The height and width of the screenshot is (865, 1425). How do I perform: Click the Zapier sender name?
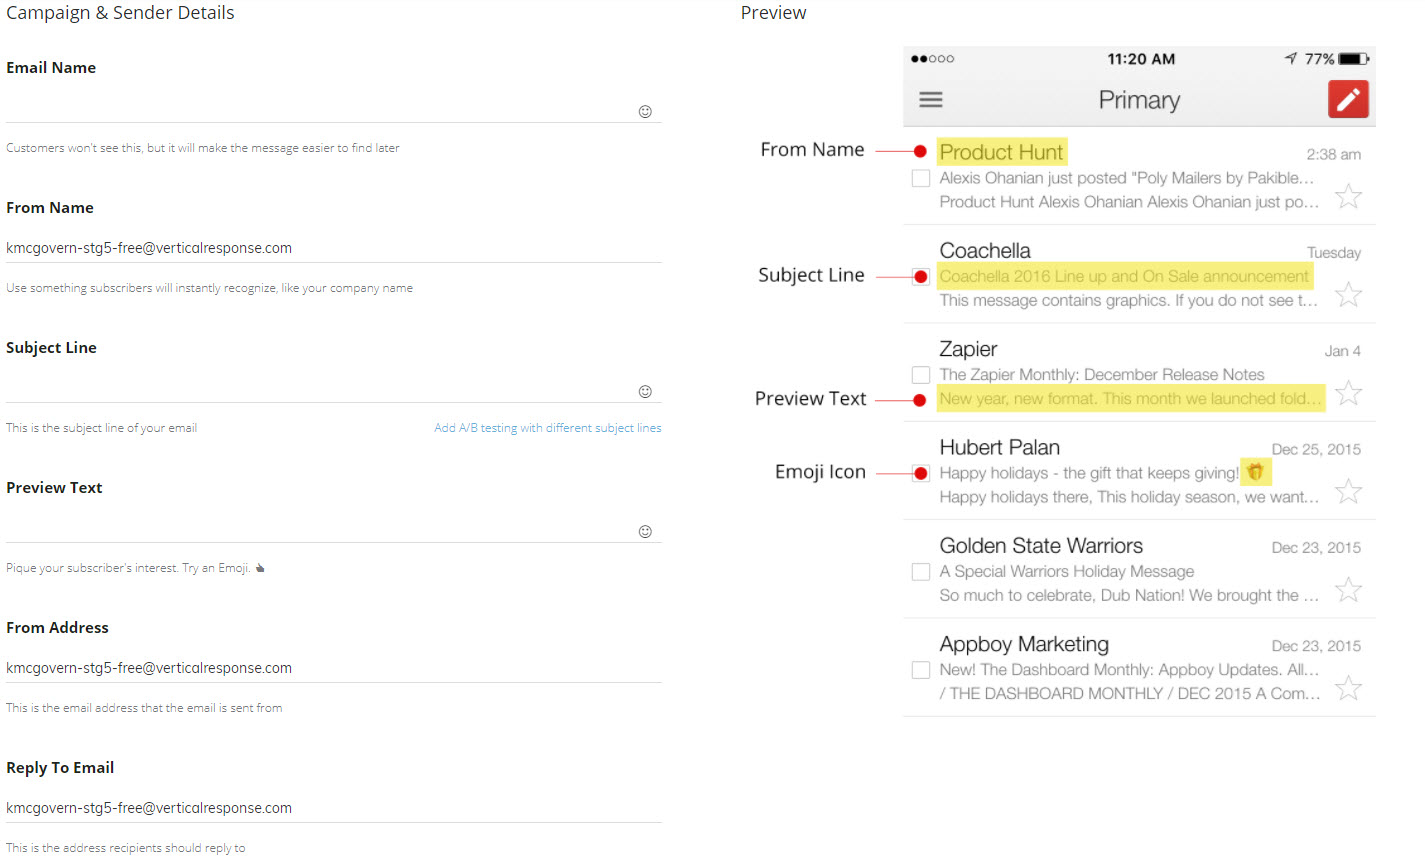click(968, 349)
